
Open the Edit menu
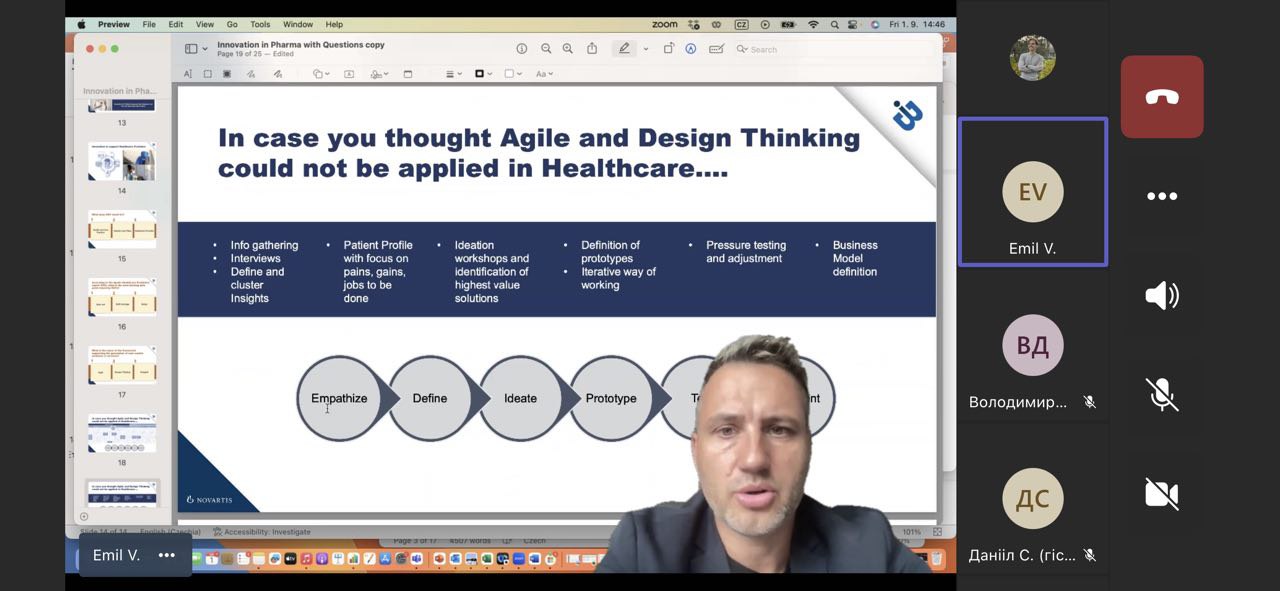[x=176, y=24]
